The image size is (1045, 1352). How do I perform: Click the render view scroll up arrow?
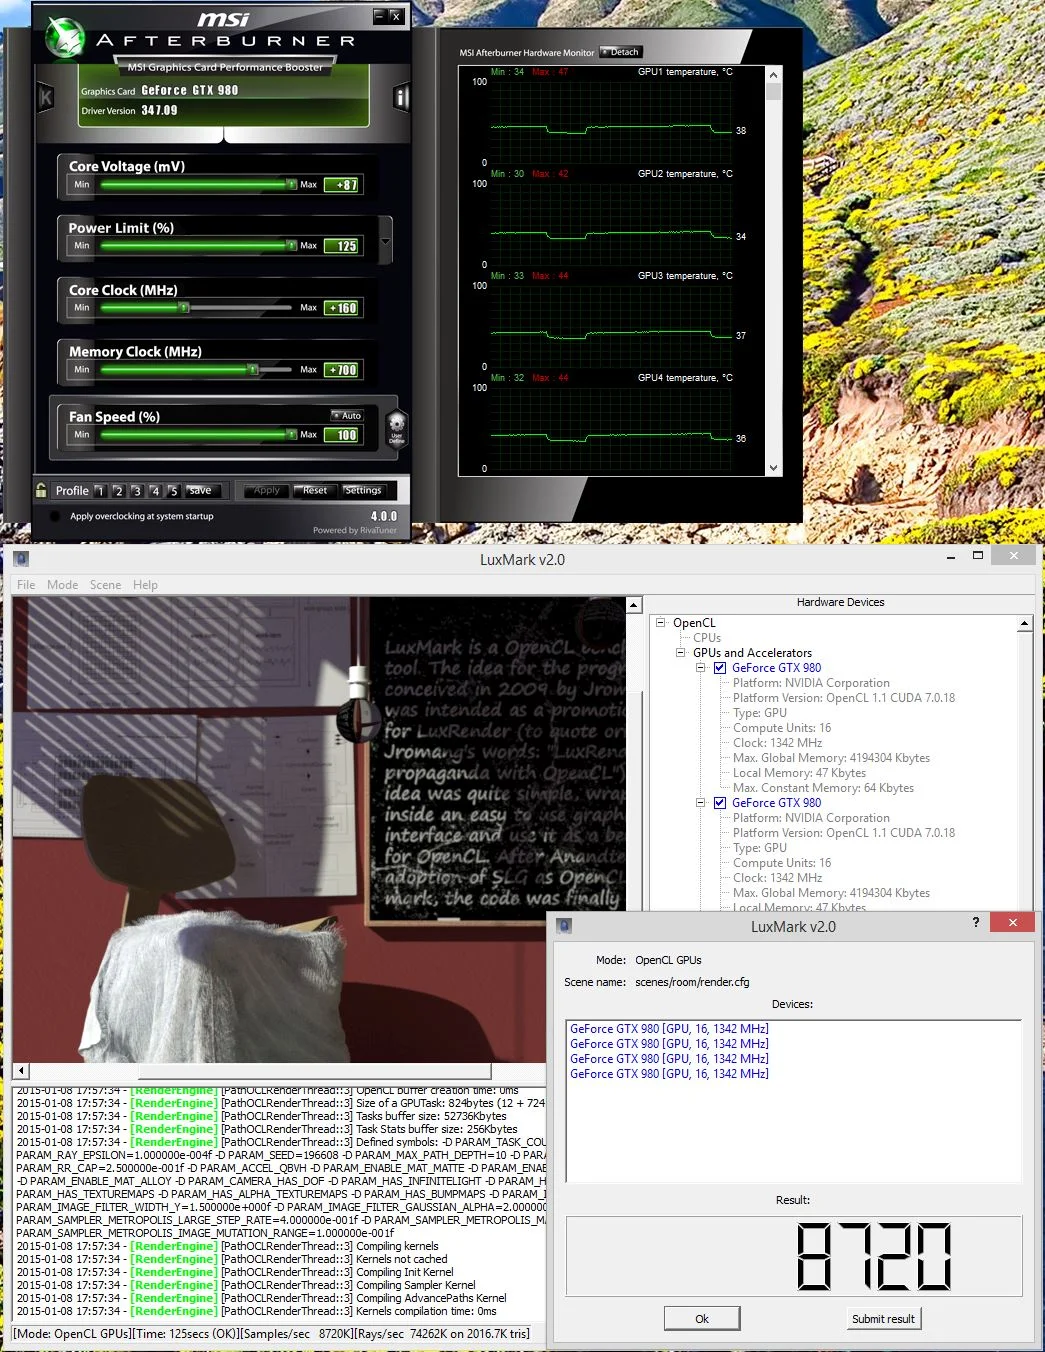pyautogui.click(x=633, y=605)
